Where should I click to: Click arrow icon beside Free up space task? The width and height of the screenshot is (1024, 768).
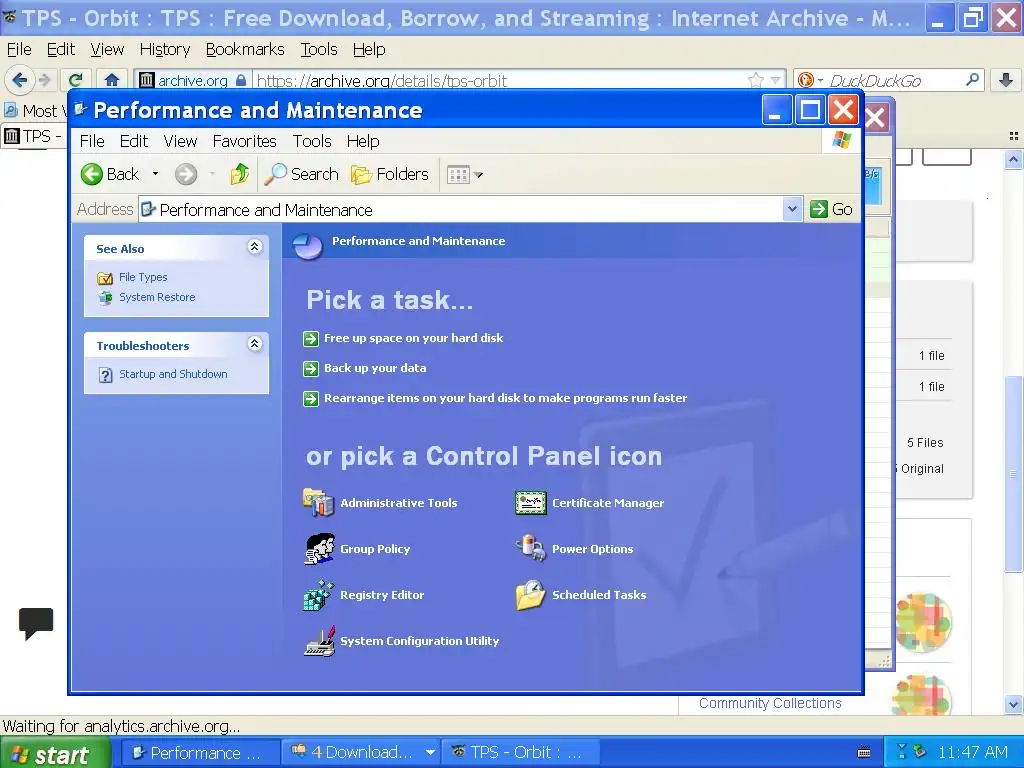311,338
